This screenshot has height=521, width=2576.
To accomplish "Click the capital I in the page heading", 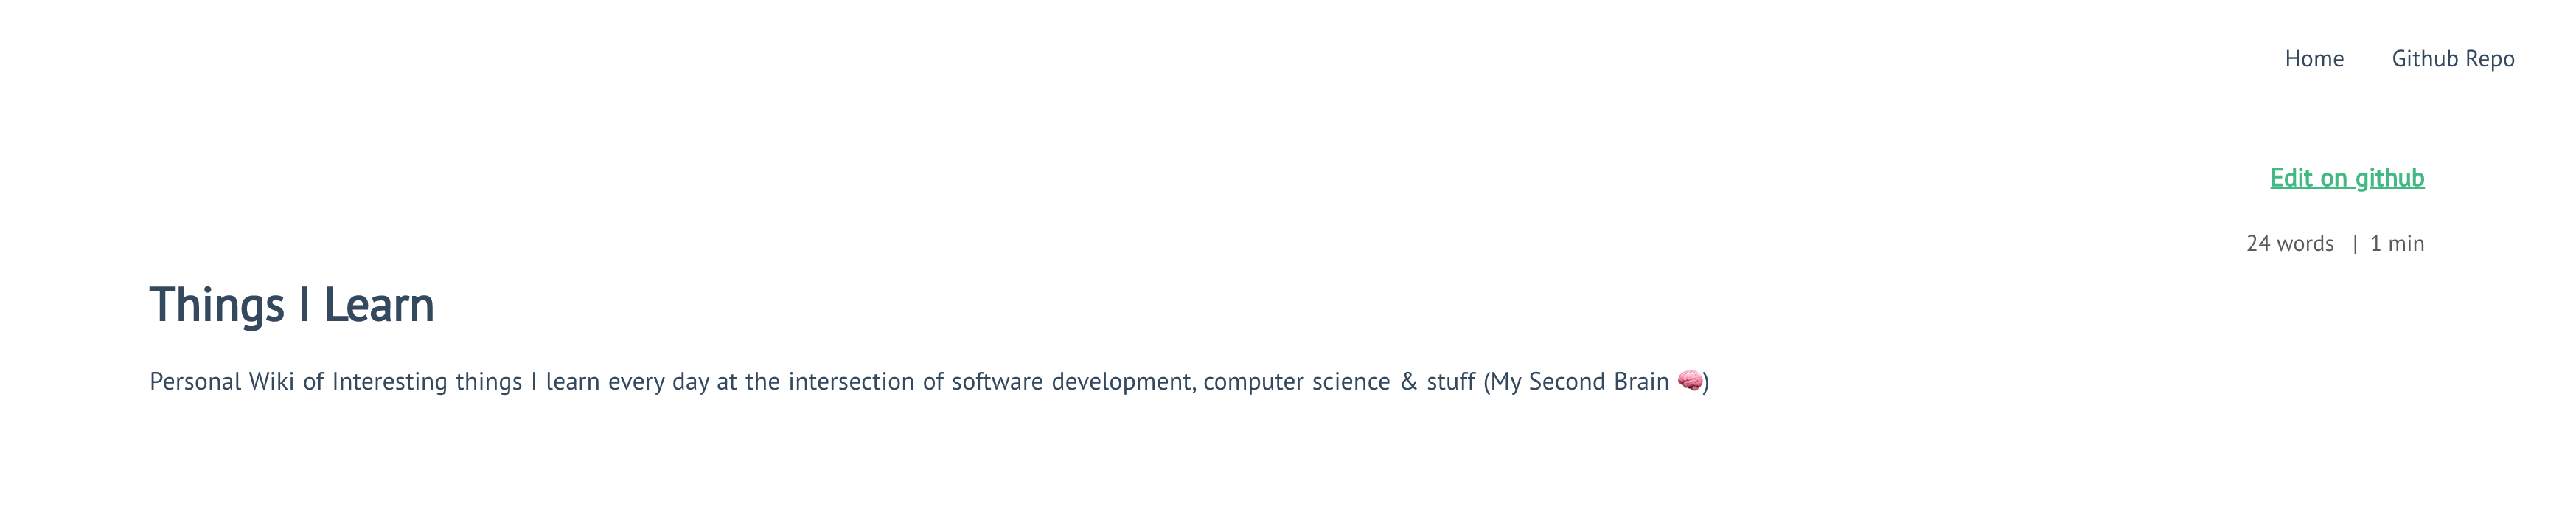I will tap(305, 305).
